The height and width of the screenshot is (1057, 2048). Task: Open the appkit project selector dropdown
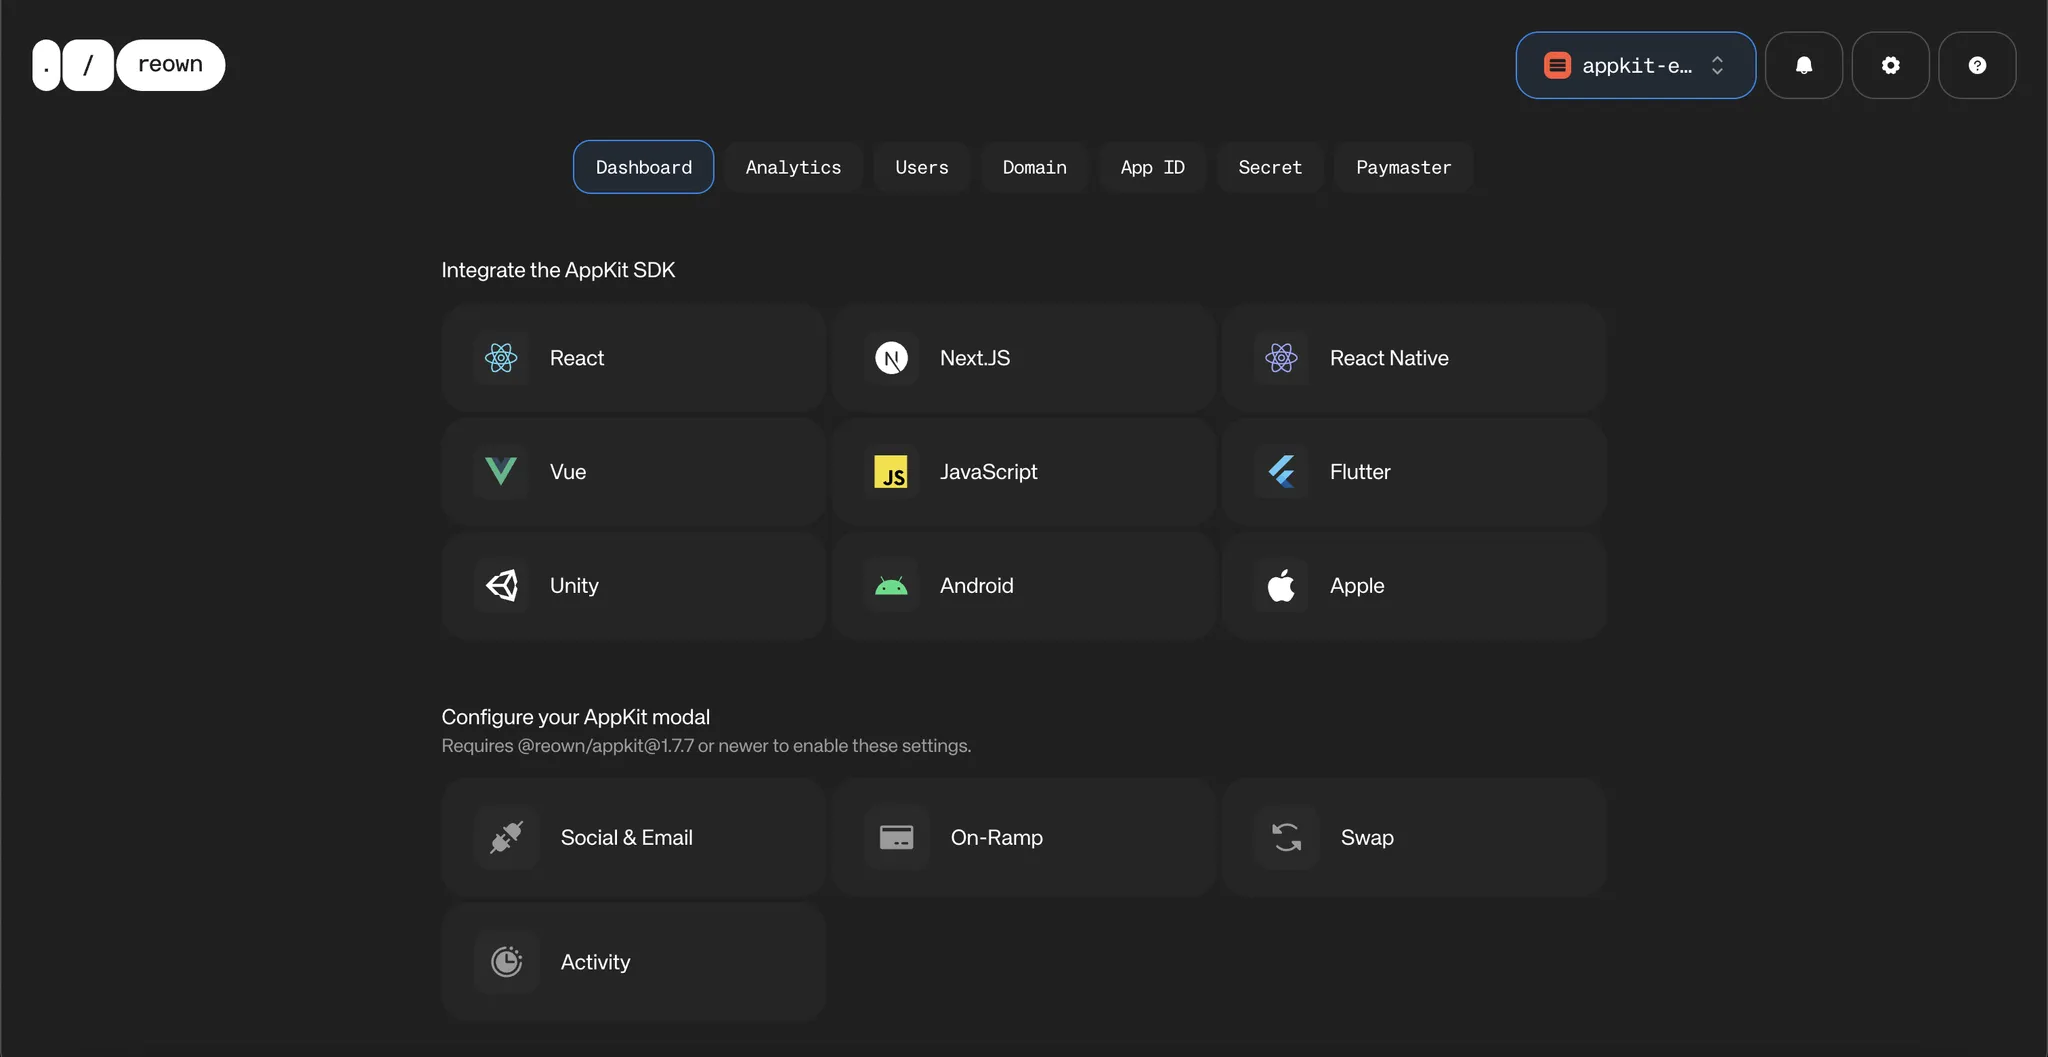click(x=1634, y=65)
